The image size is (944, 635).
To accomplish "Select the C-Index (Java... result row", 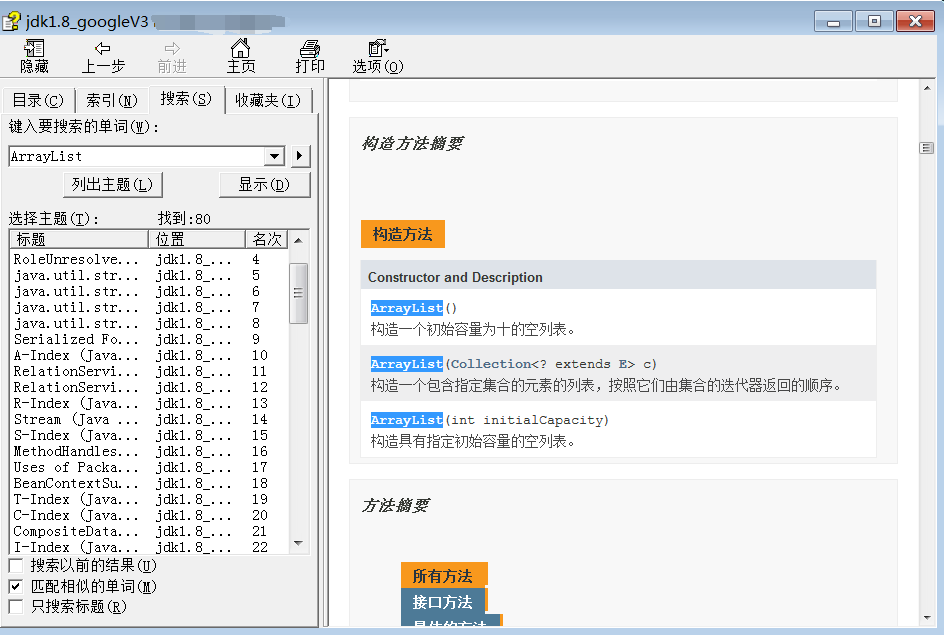I will click(149, 515).
